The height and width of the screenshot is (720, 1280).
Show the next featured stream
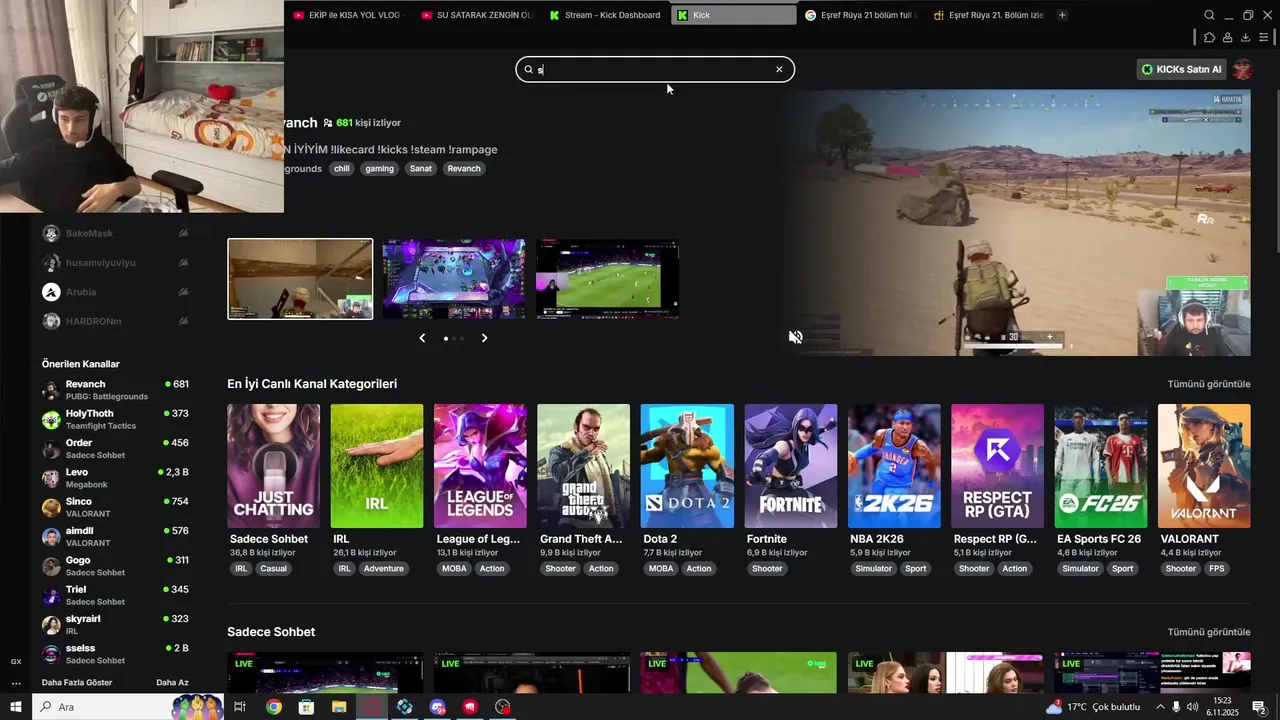click(x=484, y=338)
